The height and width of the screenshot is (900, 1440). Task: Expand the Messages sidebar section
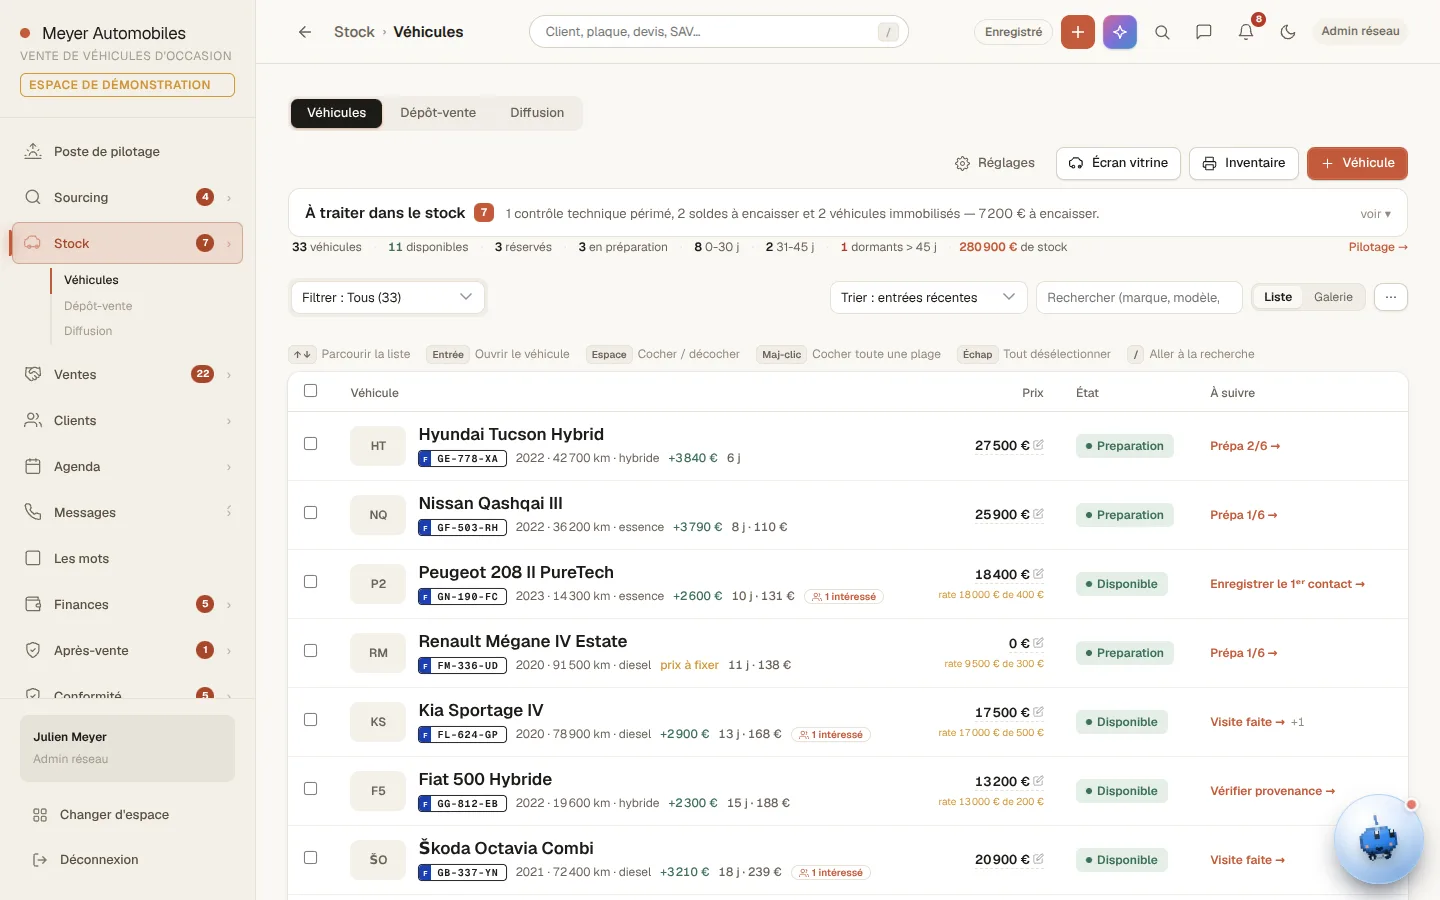click(x=229, y=513)
